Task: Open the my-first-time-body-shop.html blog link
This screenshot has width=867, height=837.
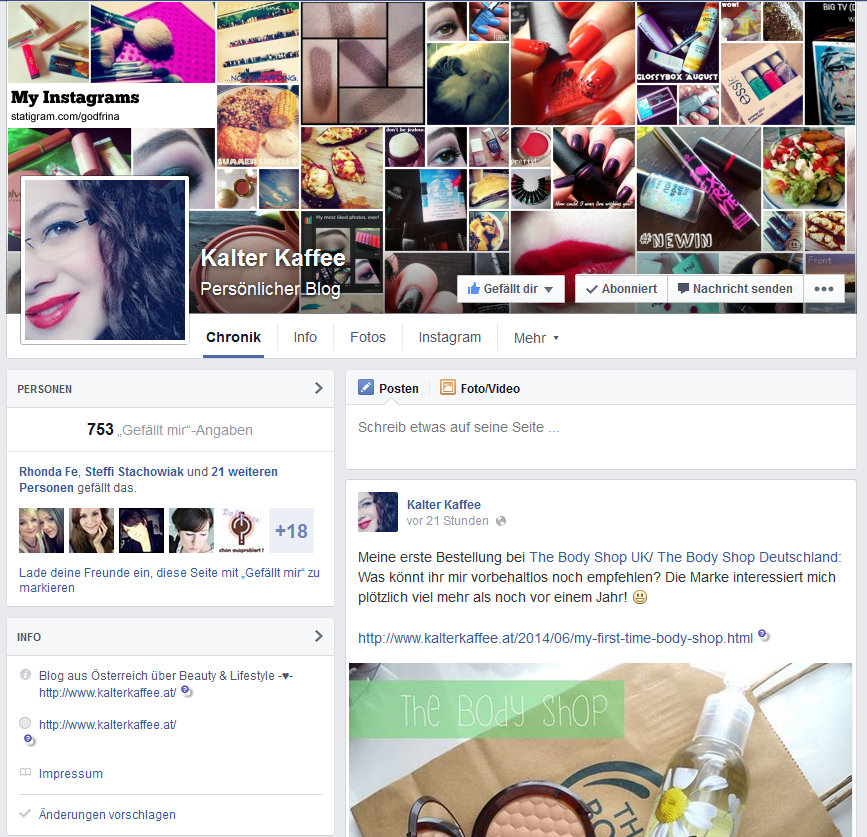Action: coord(555,638)
